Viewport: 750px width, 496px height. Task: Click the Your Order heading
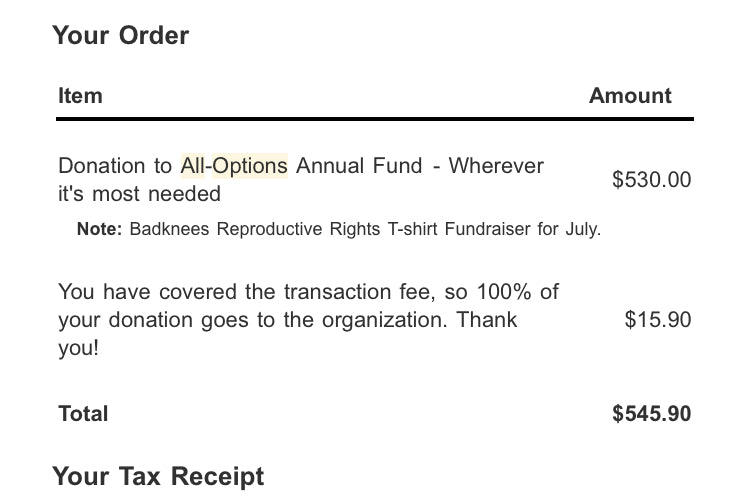point(121,35)
